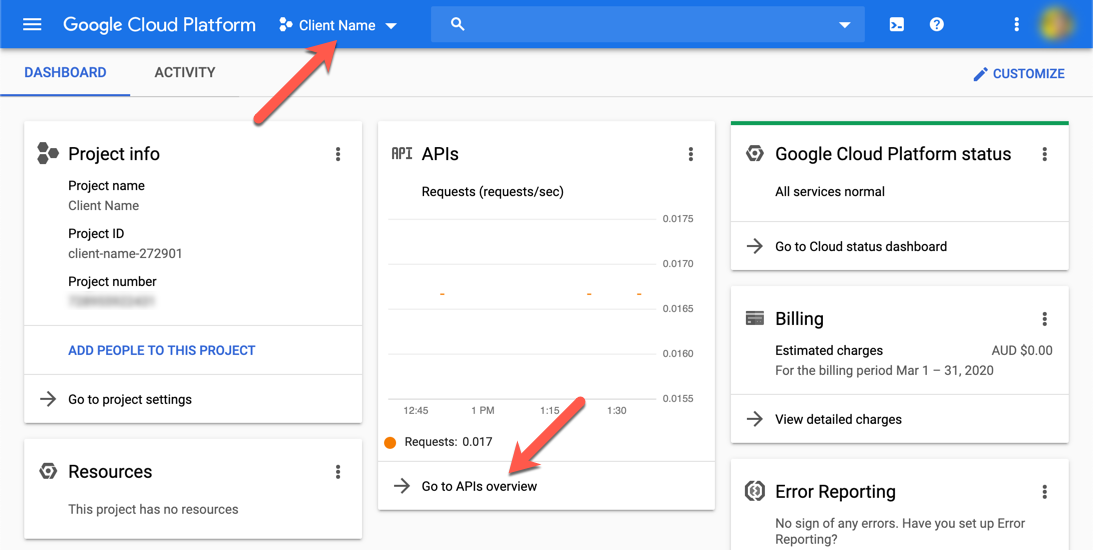Go to project settings
This screenshot has height=550, width=1093.
coord(130,399)
